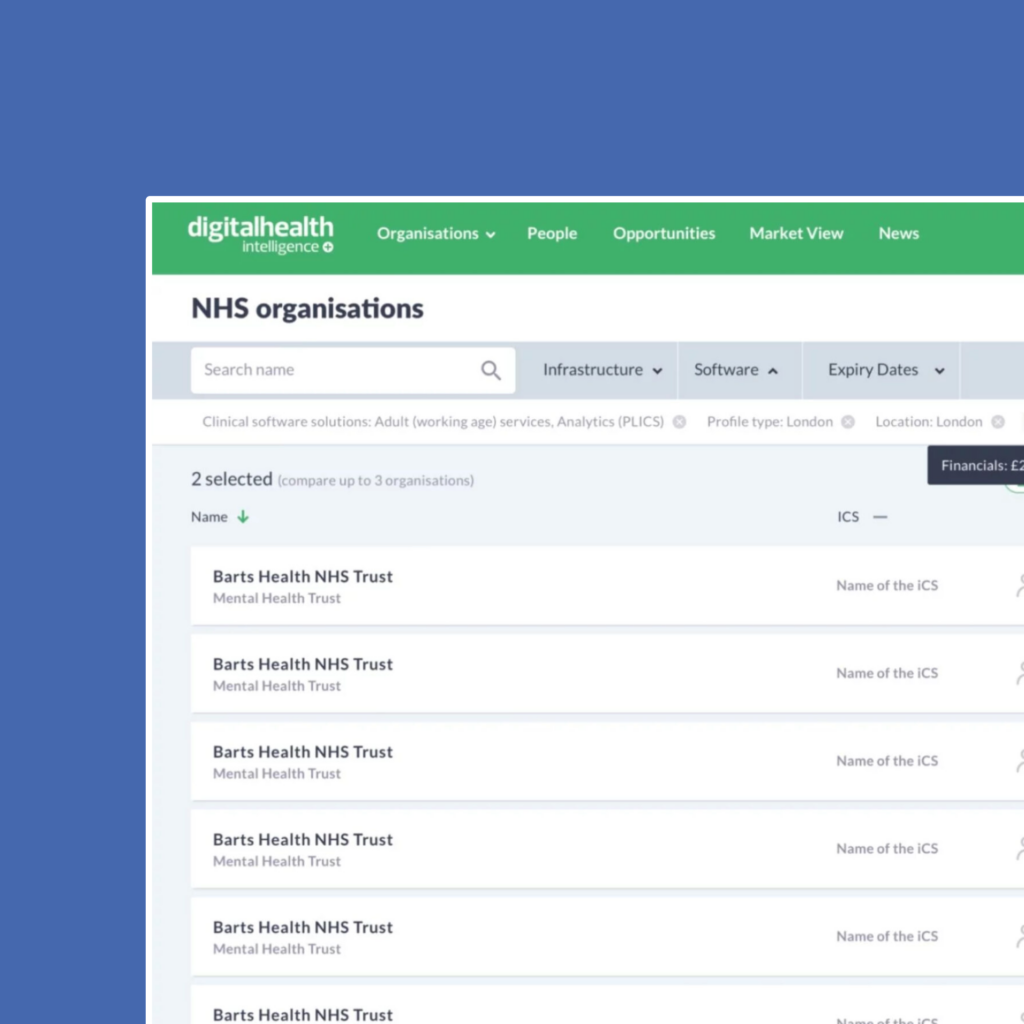The width and height of the screenshot is (1024, 1024).
Task: Focus the Search name field
Action: pos(353,370)
